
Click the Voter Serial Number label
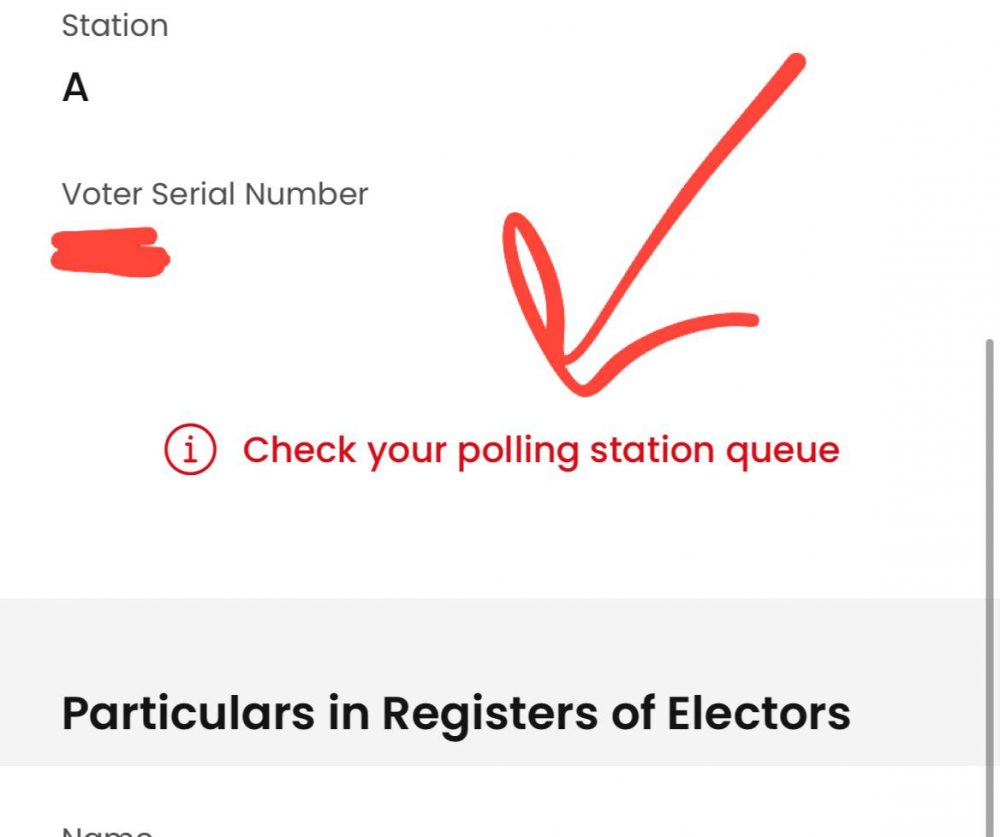coord(215,194)
